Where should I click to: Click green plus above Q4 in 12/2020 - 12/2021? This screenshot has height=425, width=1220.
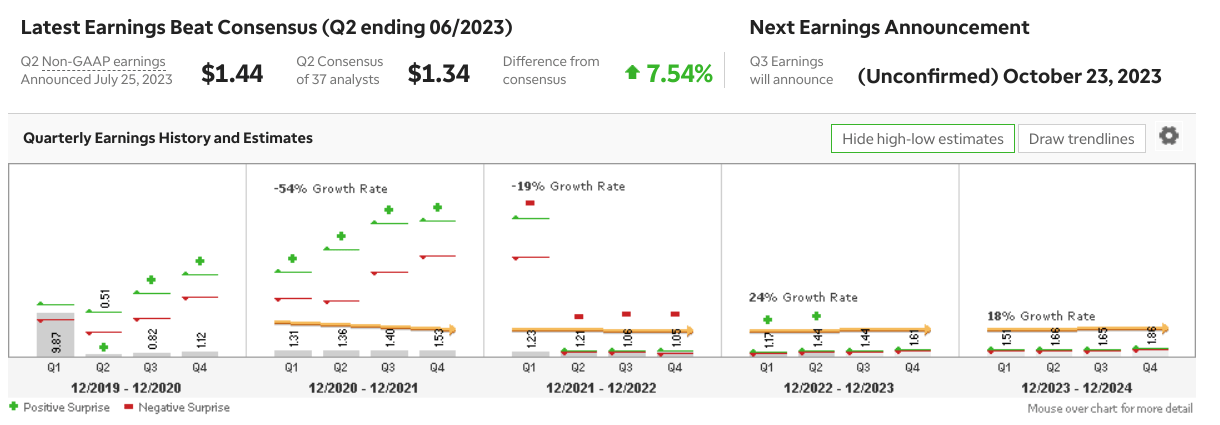pyautogui.click(x=437, y=208)
